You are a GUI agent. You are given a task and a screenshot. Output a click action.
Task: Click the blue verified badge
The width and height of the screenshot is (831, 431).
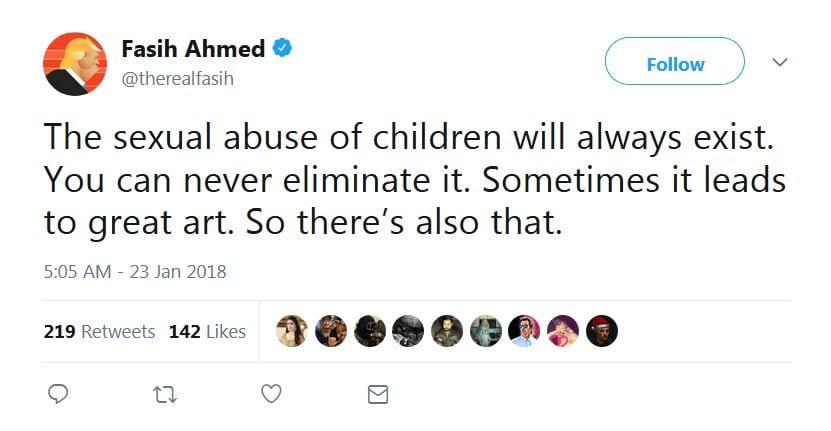283,48
